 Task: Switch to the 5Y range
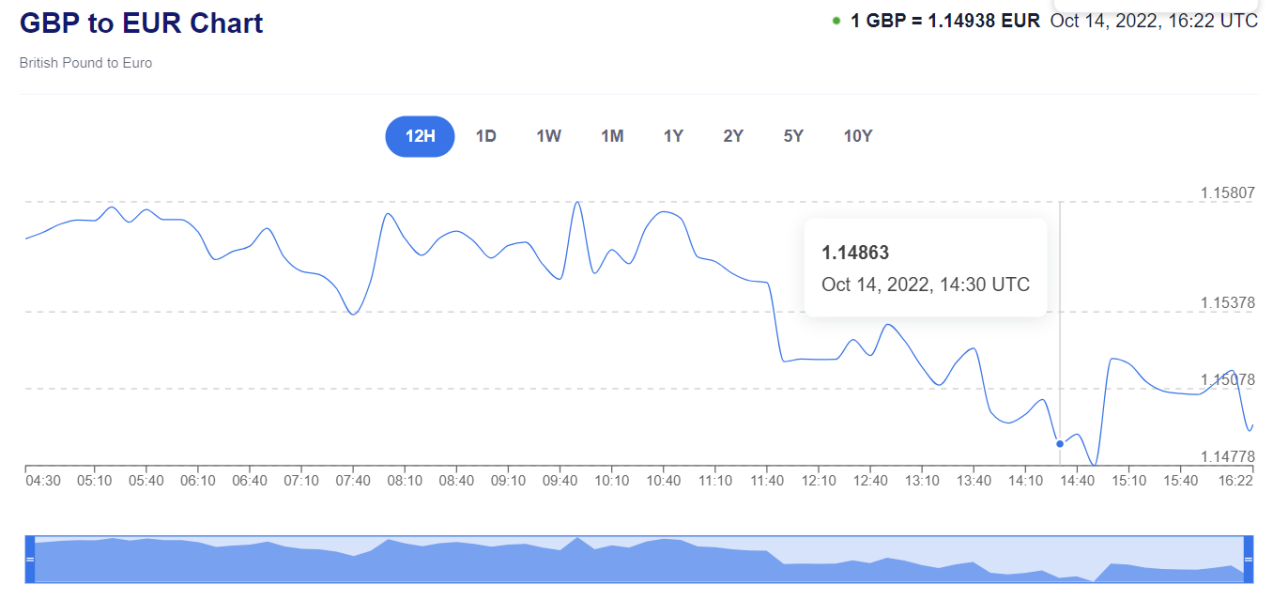pyautogui.click(x=793, y=137)
